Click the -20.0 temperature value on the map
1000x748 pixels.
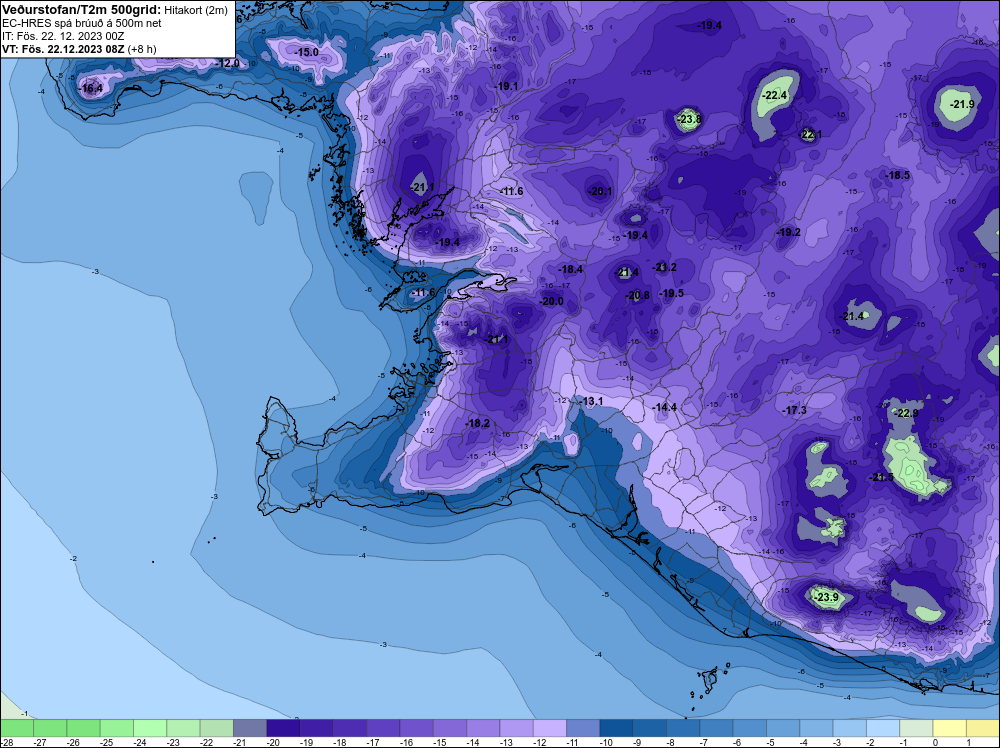click(x=551, y=302)
